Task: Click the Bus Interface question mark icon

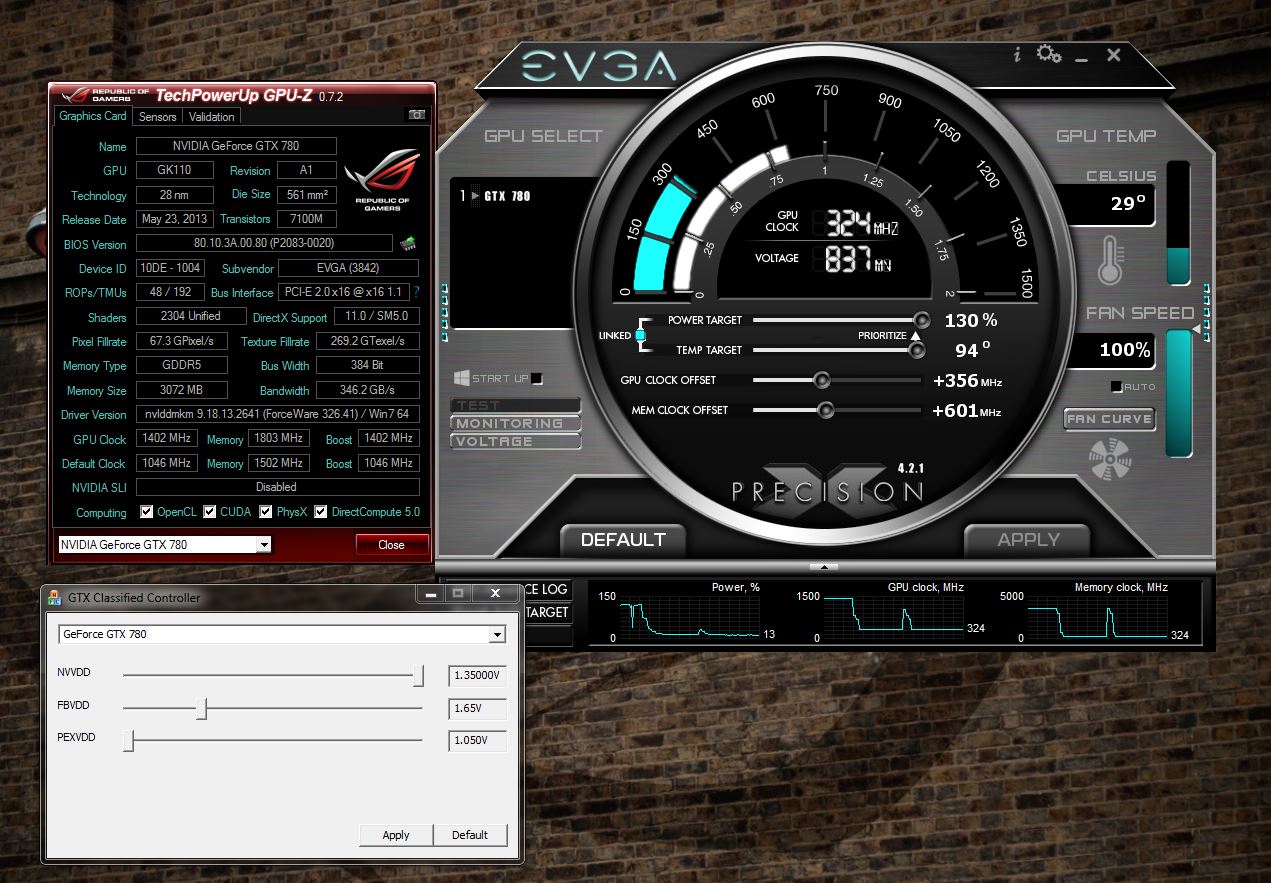Action: [x=416, y=292]
